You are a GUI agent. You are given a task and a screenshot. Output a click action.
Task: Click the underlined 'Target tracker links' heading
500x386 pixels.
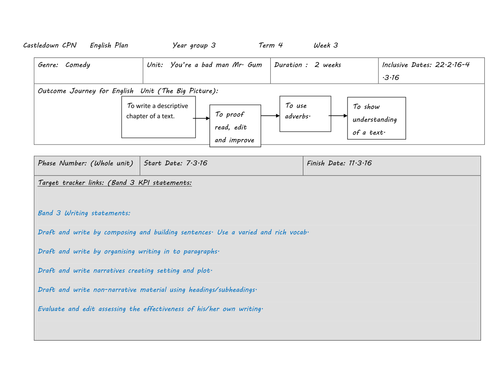click(115, 183)
